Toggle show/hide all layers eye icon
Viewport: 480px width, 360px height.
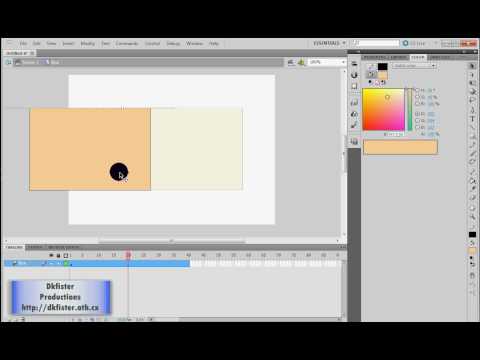[51, 255]
